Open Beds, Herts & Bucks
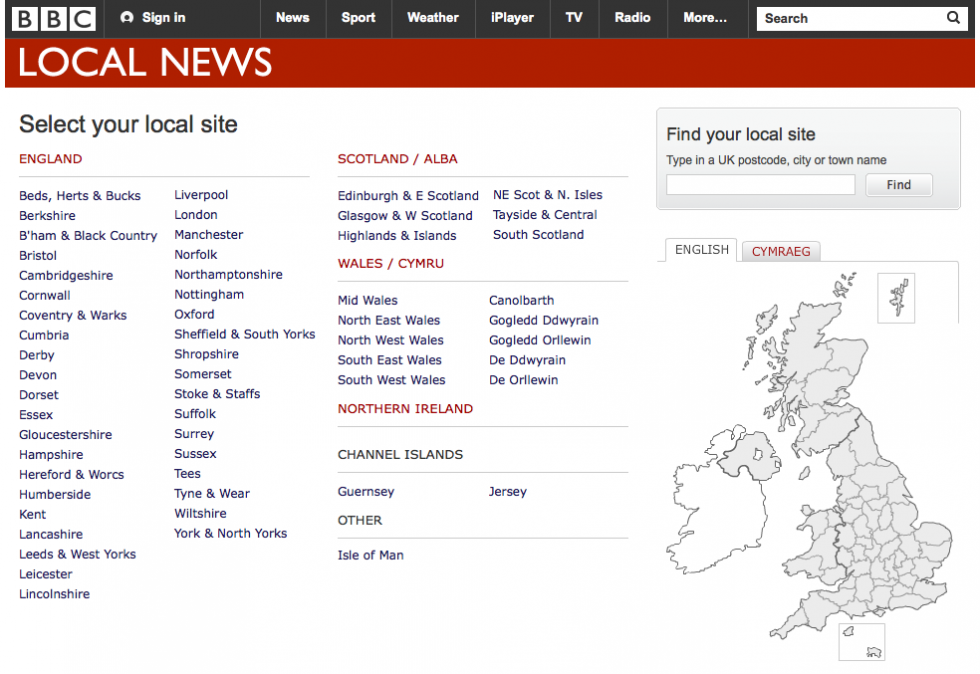 [80, 196]
